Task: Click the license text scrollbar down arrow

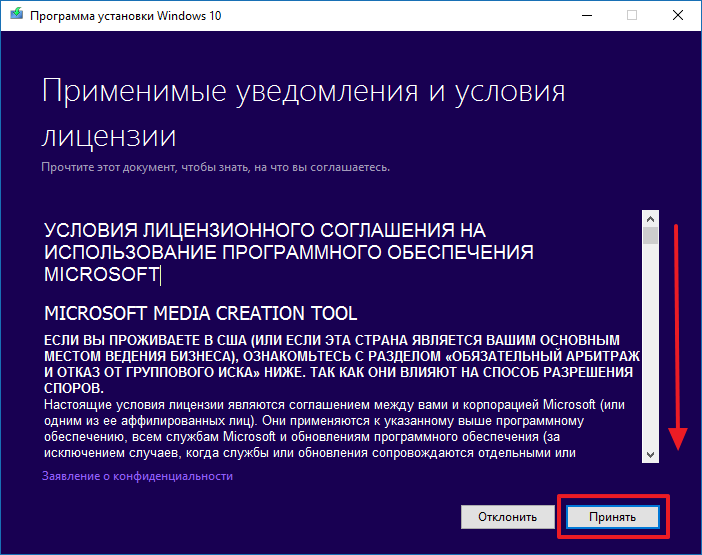Action: (x=650, y=455)
